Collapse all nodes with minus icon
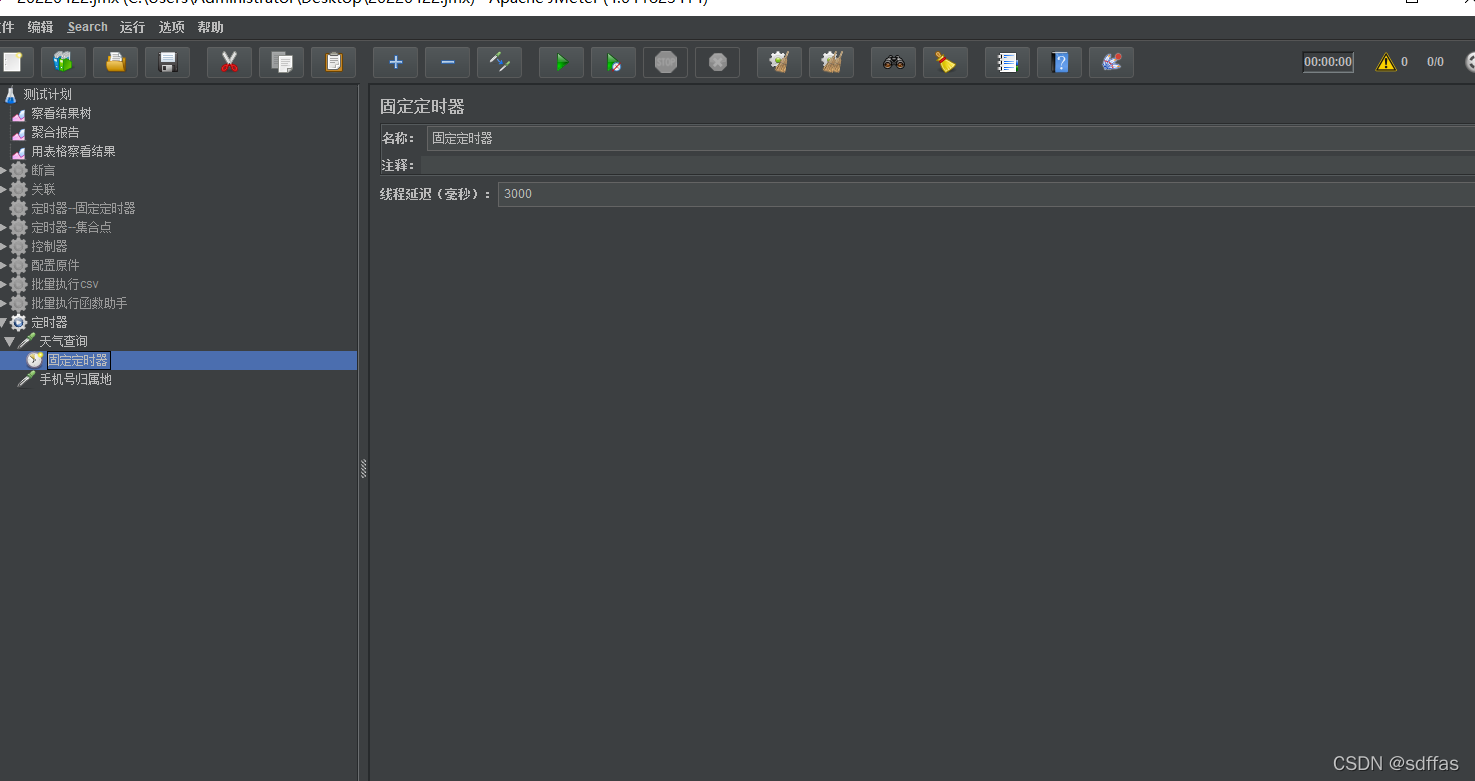The image size is (1475, 781). [447, 62]
